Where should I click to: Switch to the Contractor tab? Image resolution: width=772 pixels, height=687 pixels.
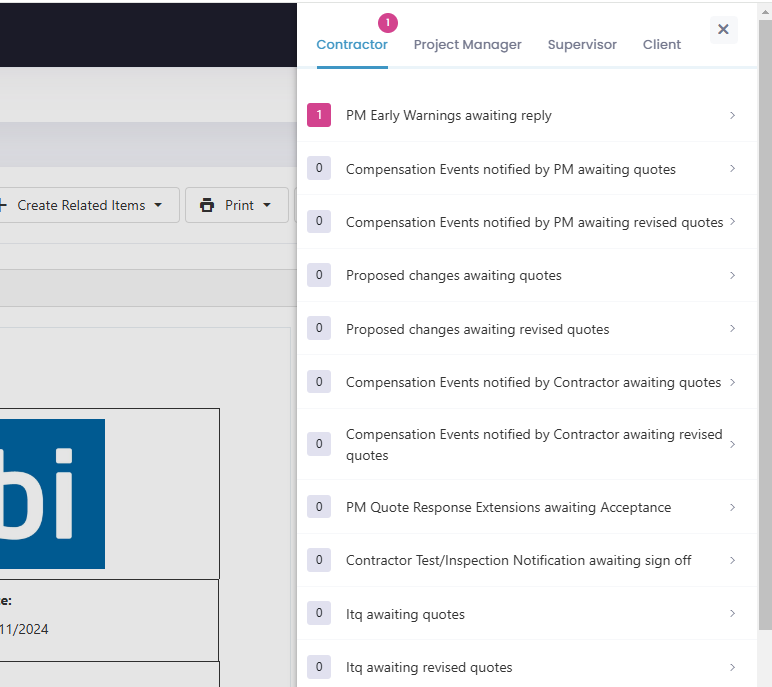(352, 44)
